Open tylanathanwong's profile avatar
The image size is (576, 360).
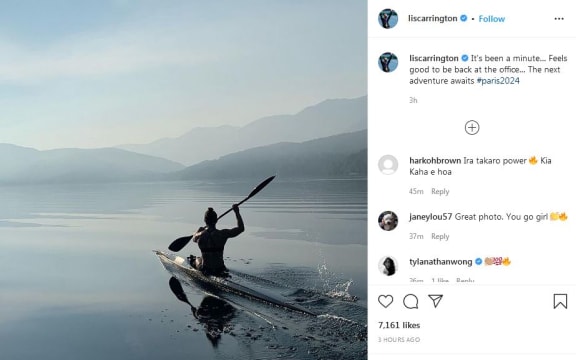[x=388, y=266]
